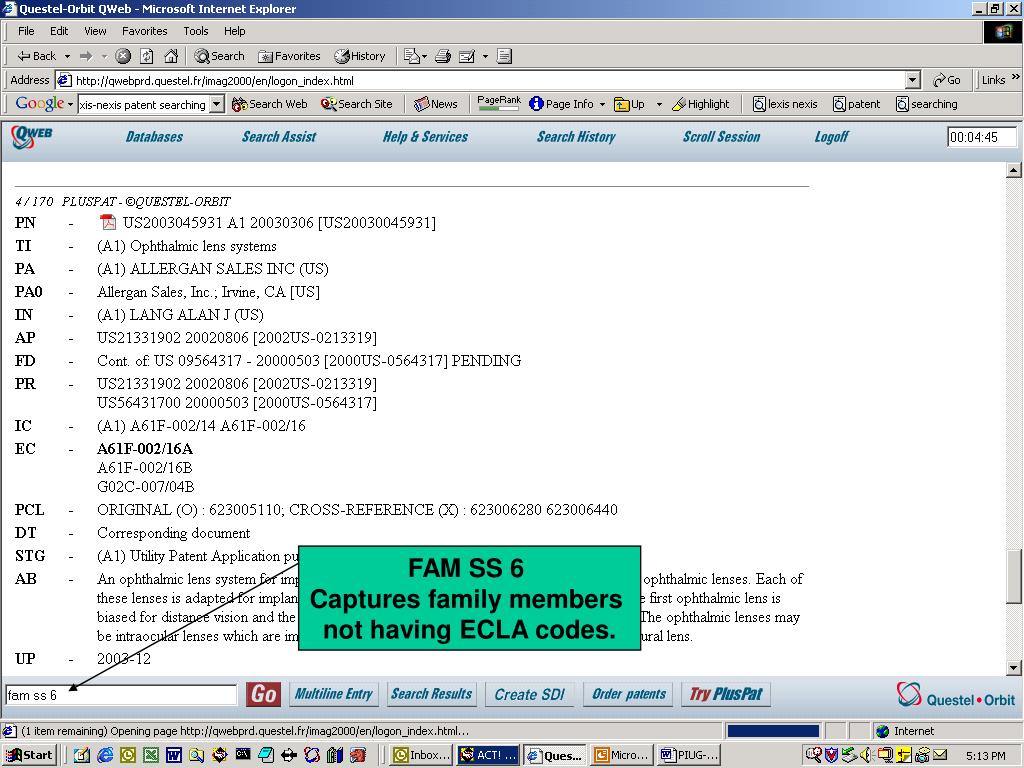Click Google toolbar Page Info icon
Screen dimensions: 1024x768
coord(536,104)
